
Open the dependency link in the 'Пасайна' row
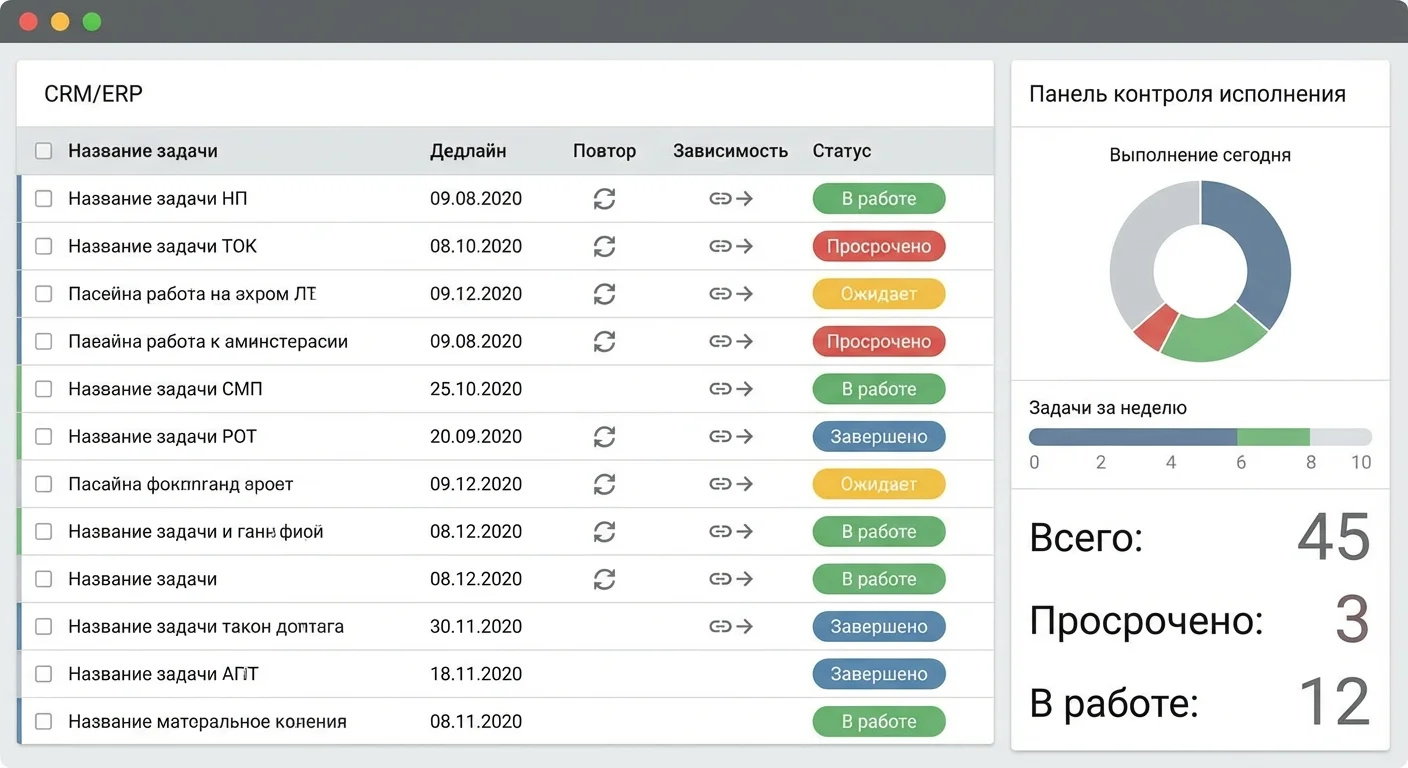731,484
